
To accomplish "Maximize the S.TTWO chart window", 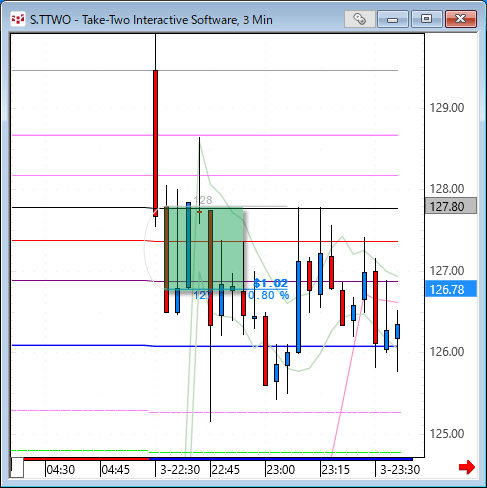I will (427, 19).
